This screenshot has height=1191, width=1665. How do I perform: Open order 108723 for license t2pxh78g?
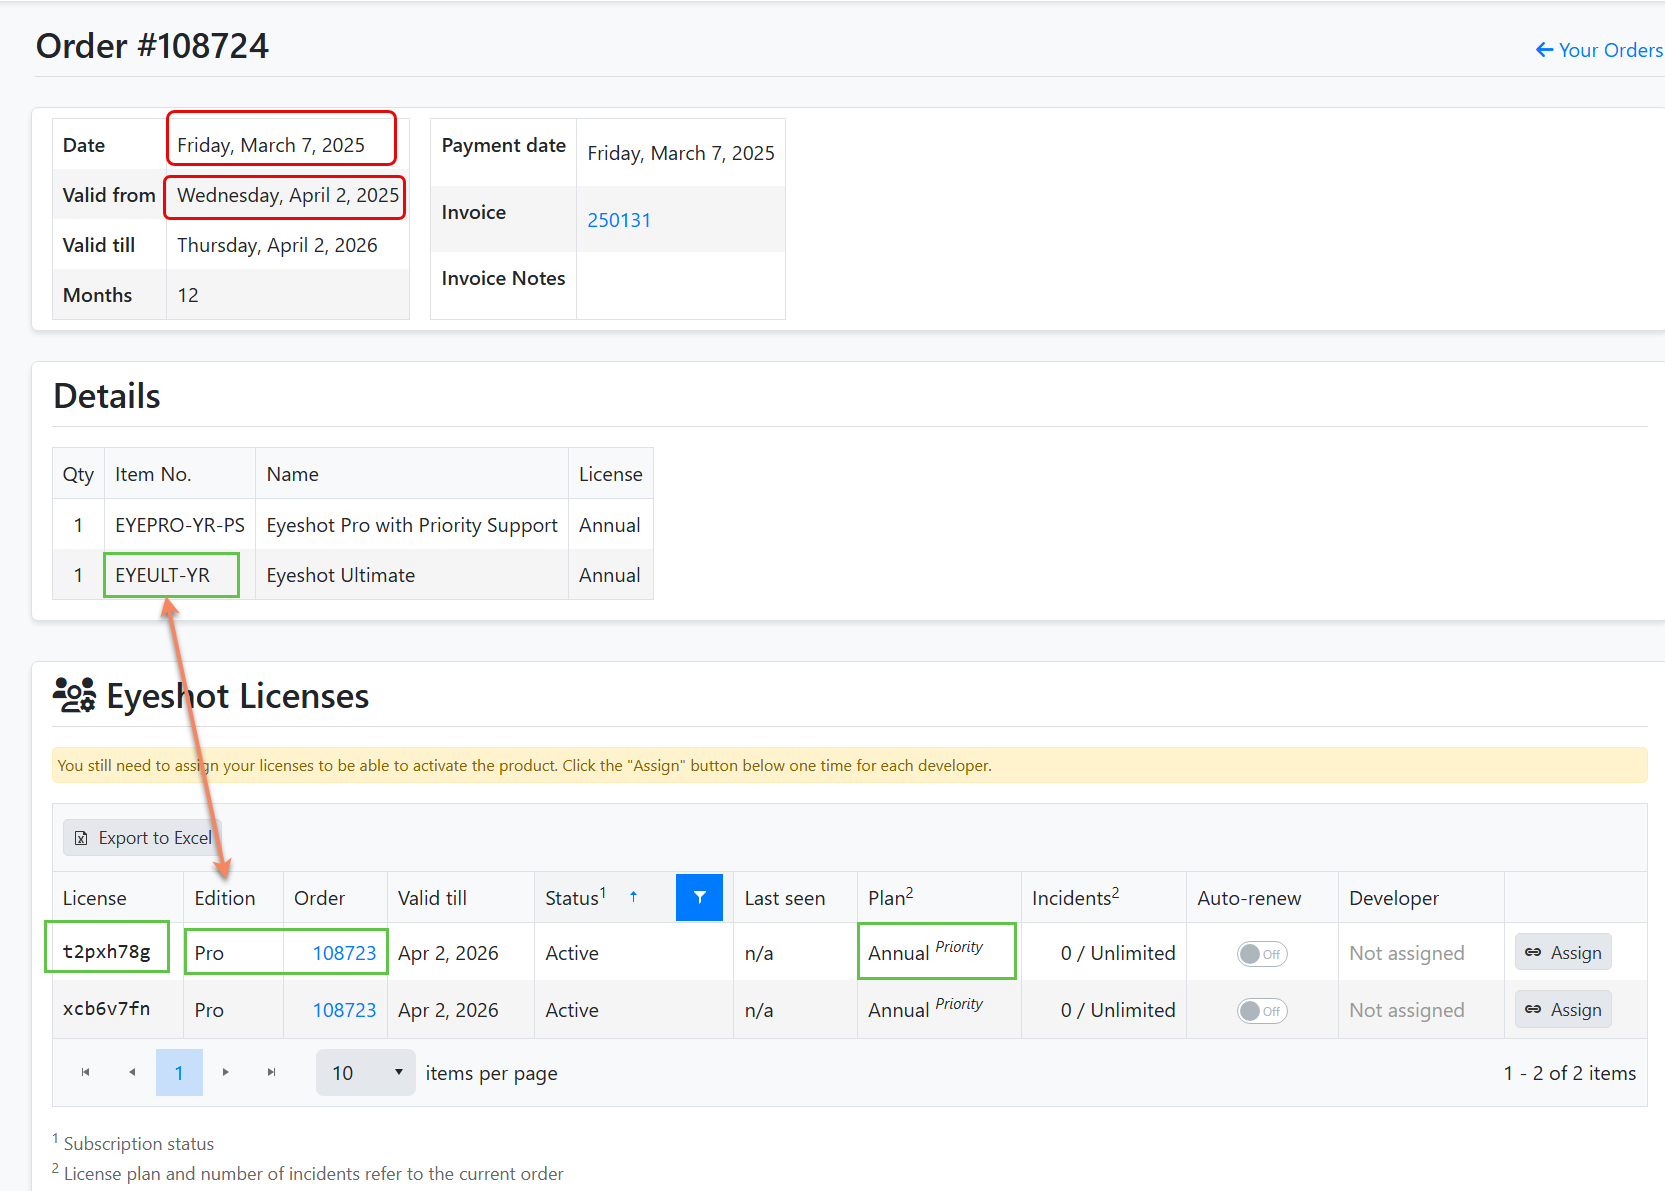344,953
